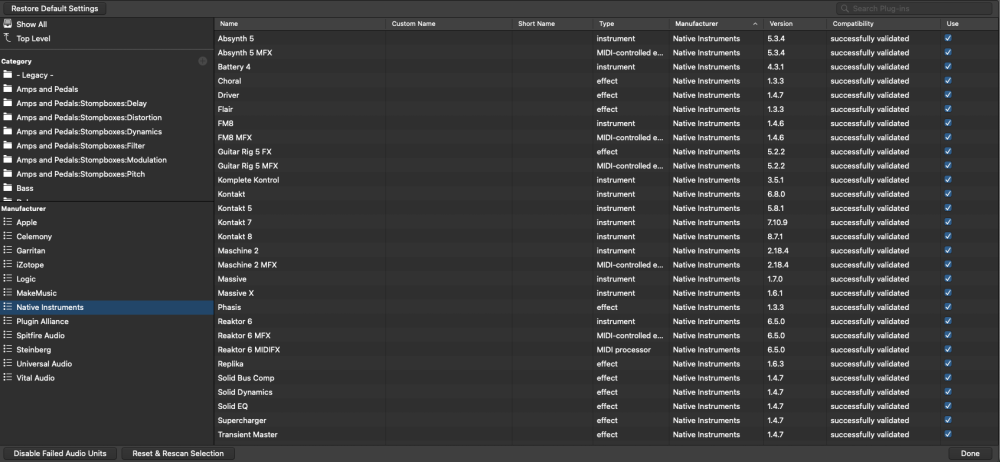This screenshot has width=1000, height=462.
Task: Sort by Custom Name column header
Action: point(449,24)
